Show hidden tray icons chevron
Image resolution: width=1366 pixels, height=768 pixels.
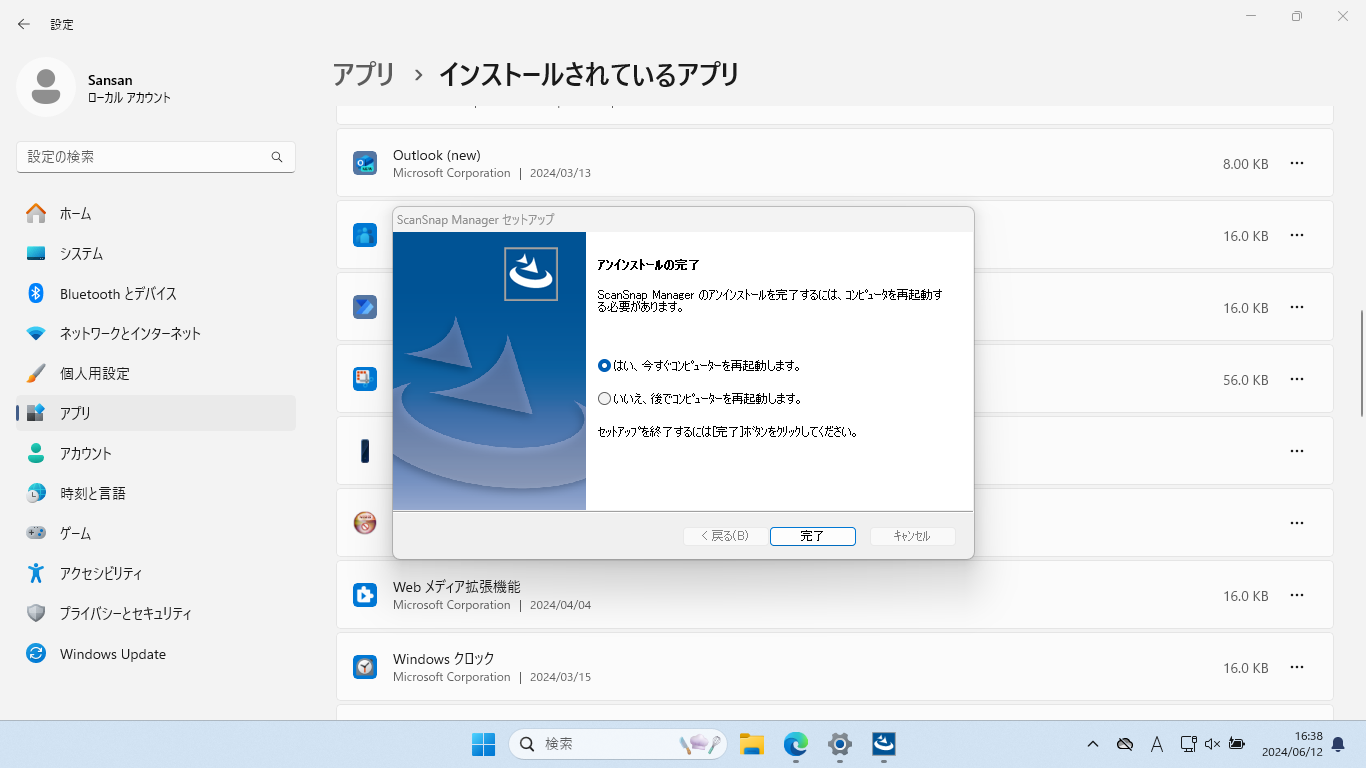[1093, 744]
